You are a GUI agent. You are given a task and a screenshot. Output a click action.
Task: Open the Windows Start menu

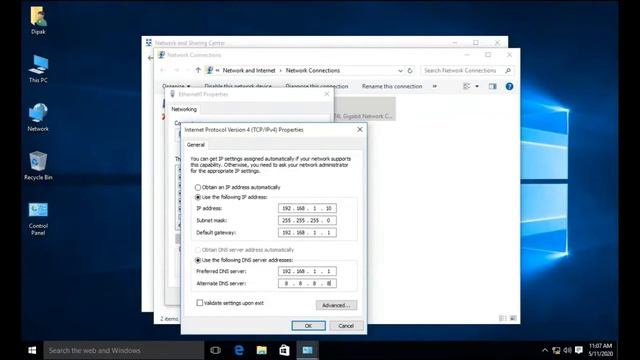coord(32,350)
